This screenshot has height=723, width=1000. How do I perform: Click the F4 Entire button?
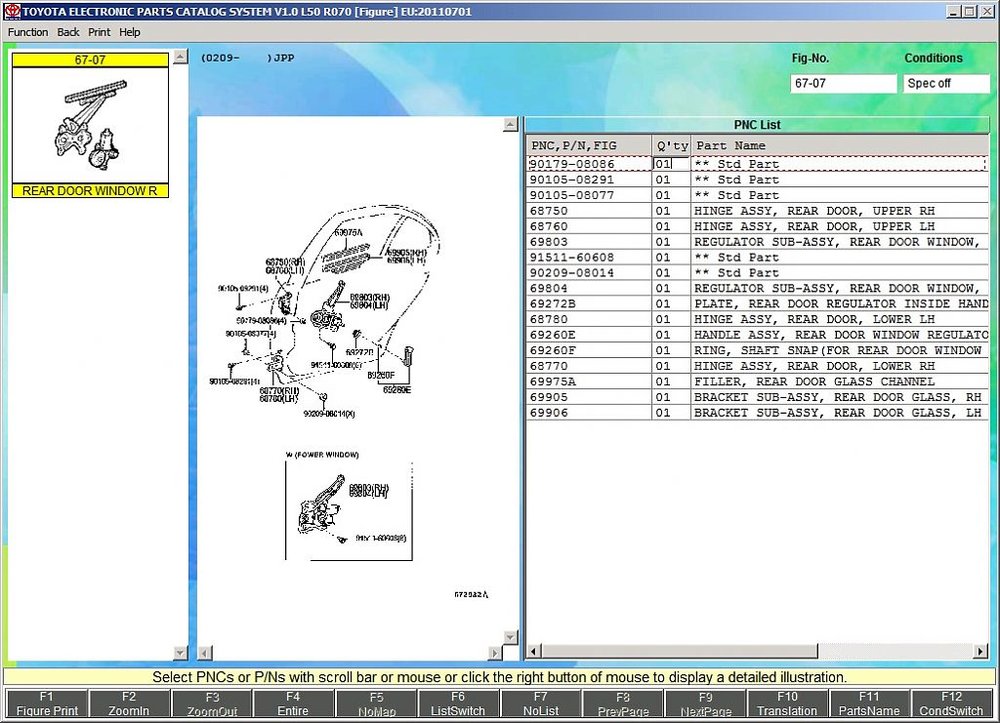293,703
